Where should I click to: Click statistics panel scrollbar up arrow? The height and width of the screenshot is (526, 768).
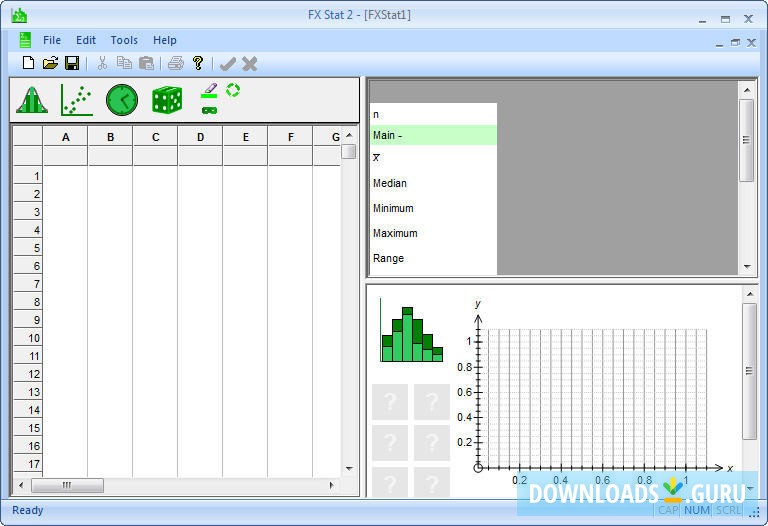[747, 90]
